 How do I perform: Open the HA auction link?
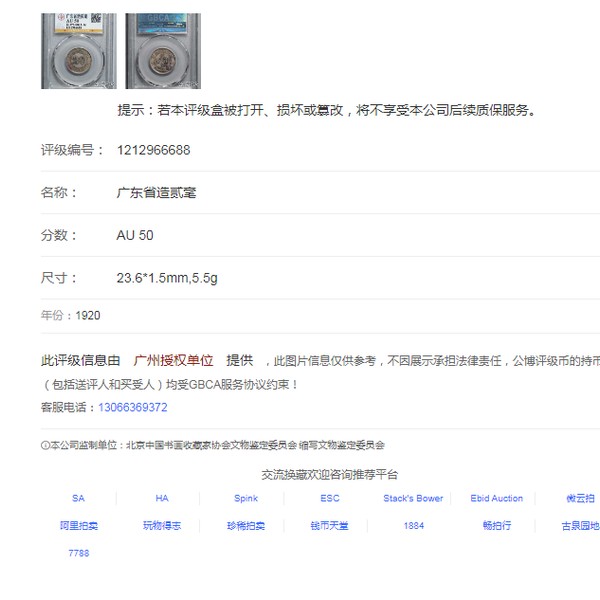162,498
